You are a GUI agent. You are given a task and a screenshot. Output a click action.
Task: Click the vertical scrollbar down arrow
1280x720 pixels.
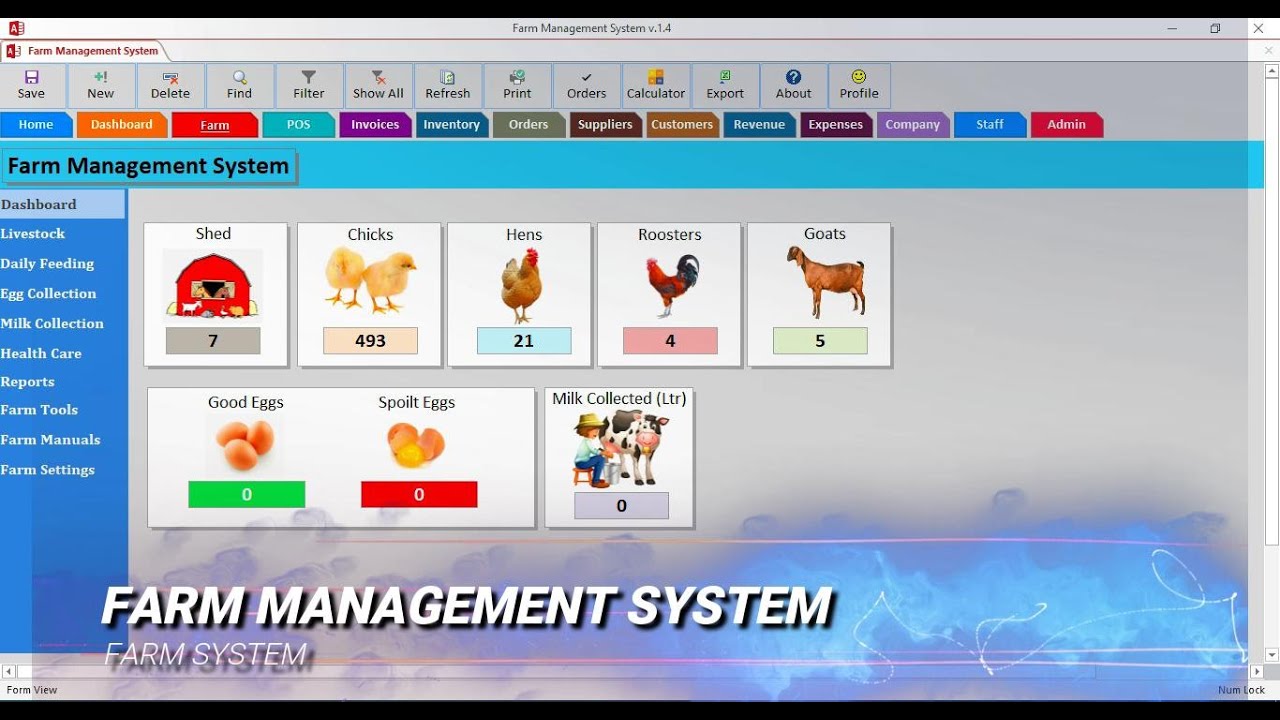(1272, 655)
